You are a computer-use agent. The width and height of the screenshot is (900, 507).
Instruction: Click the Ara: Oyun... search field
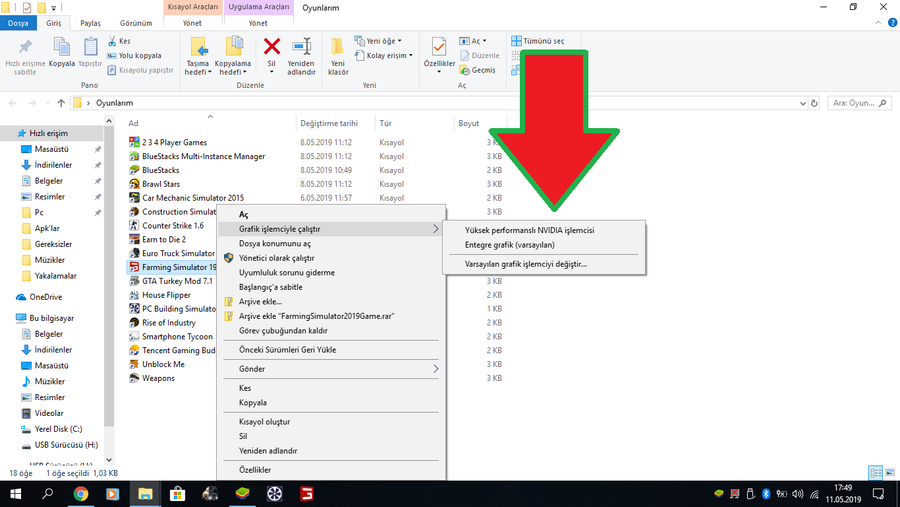click(859, 103)
